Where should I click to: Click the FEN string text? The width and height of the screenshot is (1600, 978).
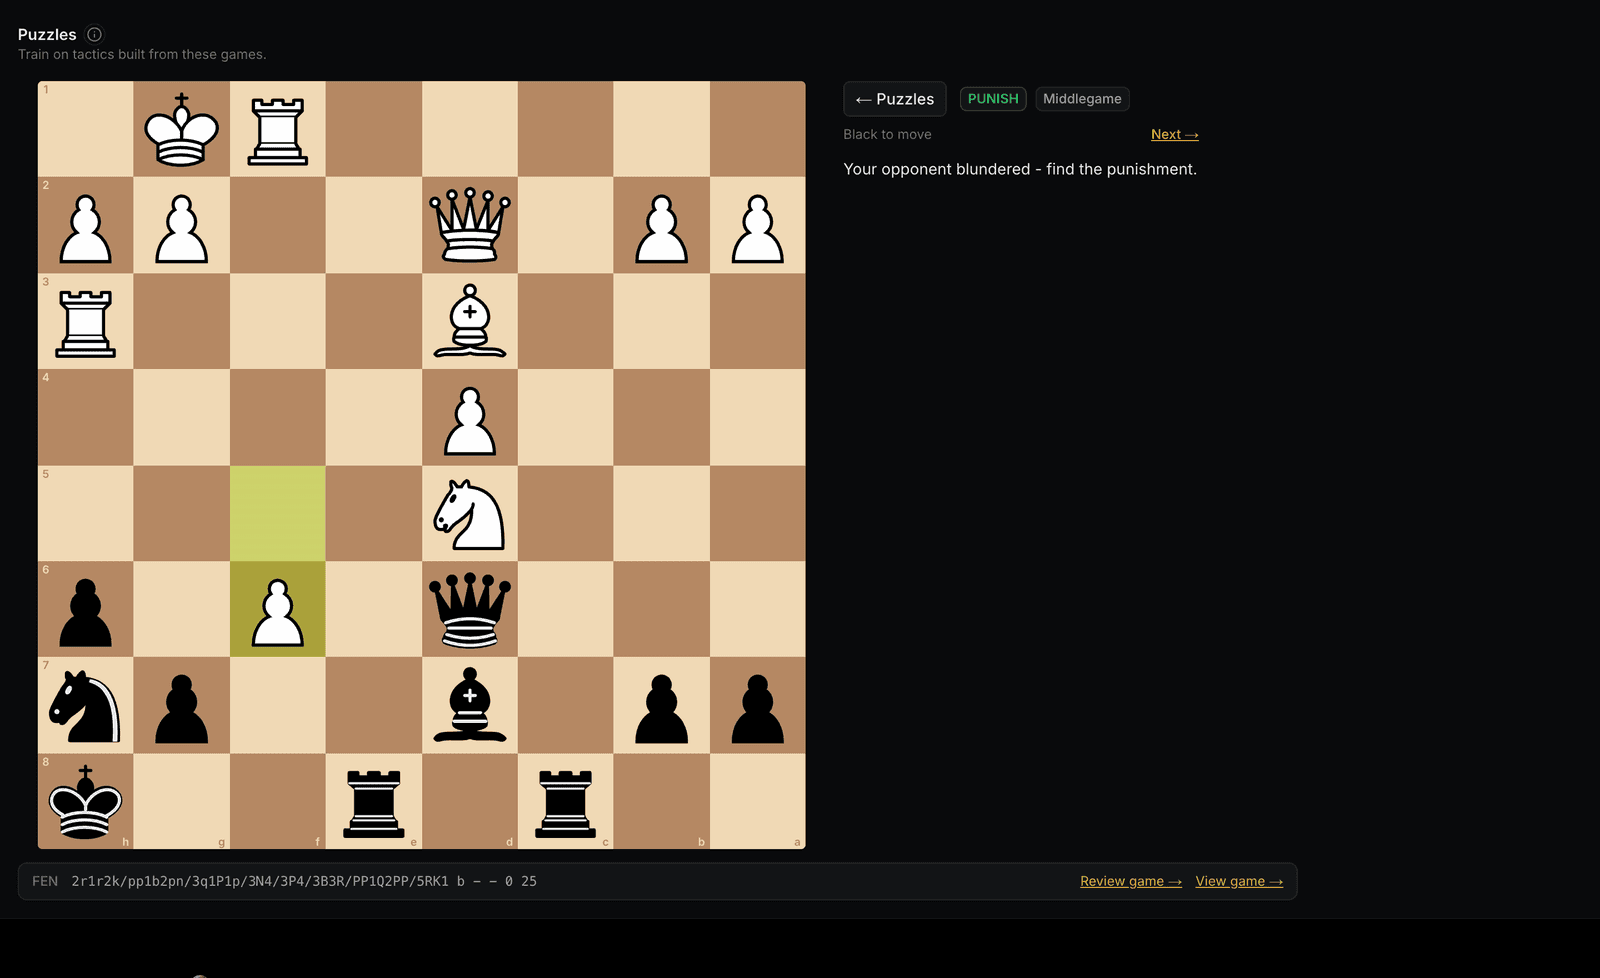304,881
